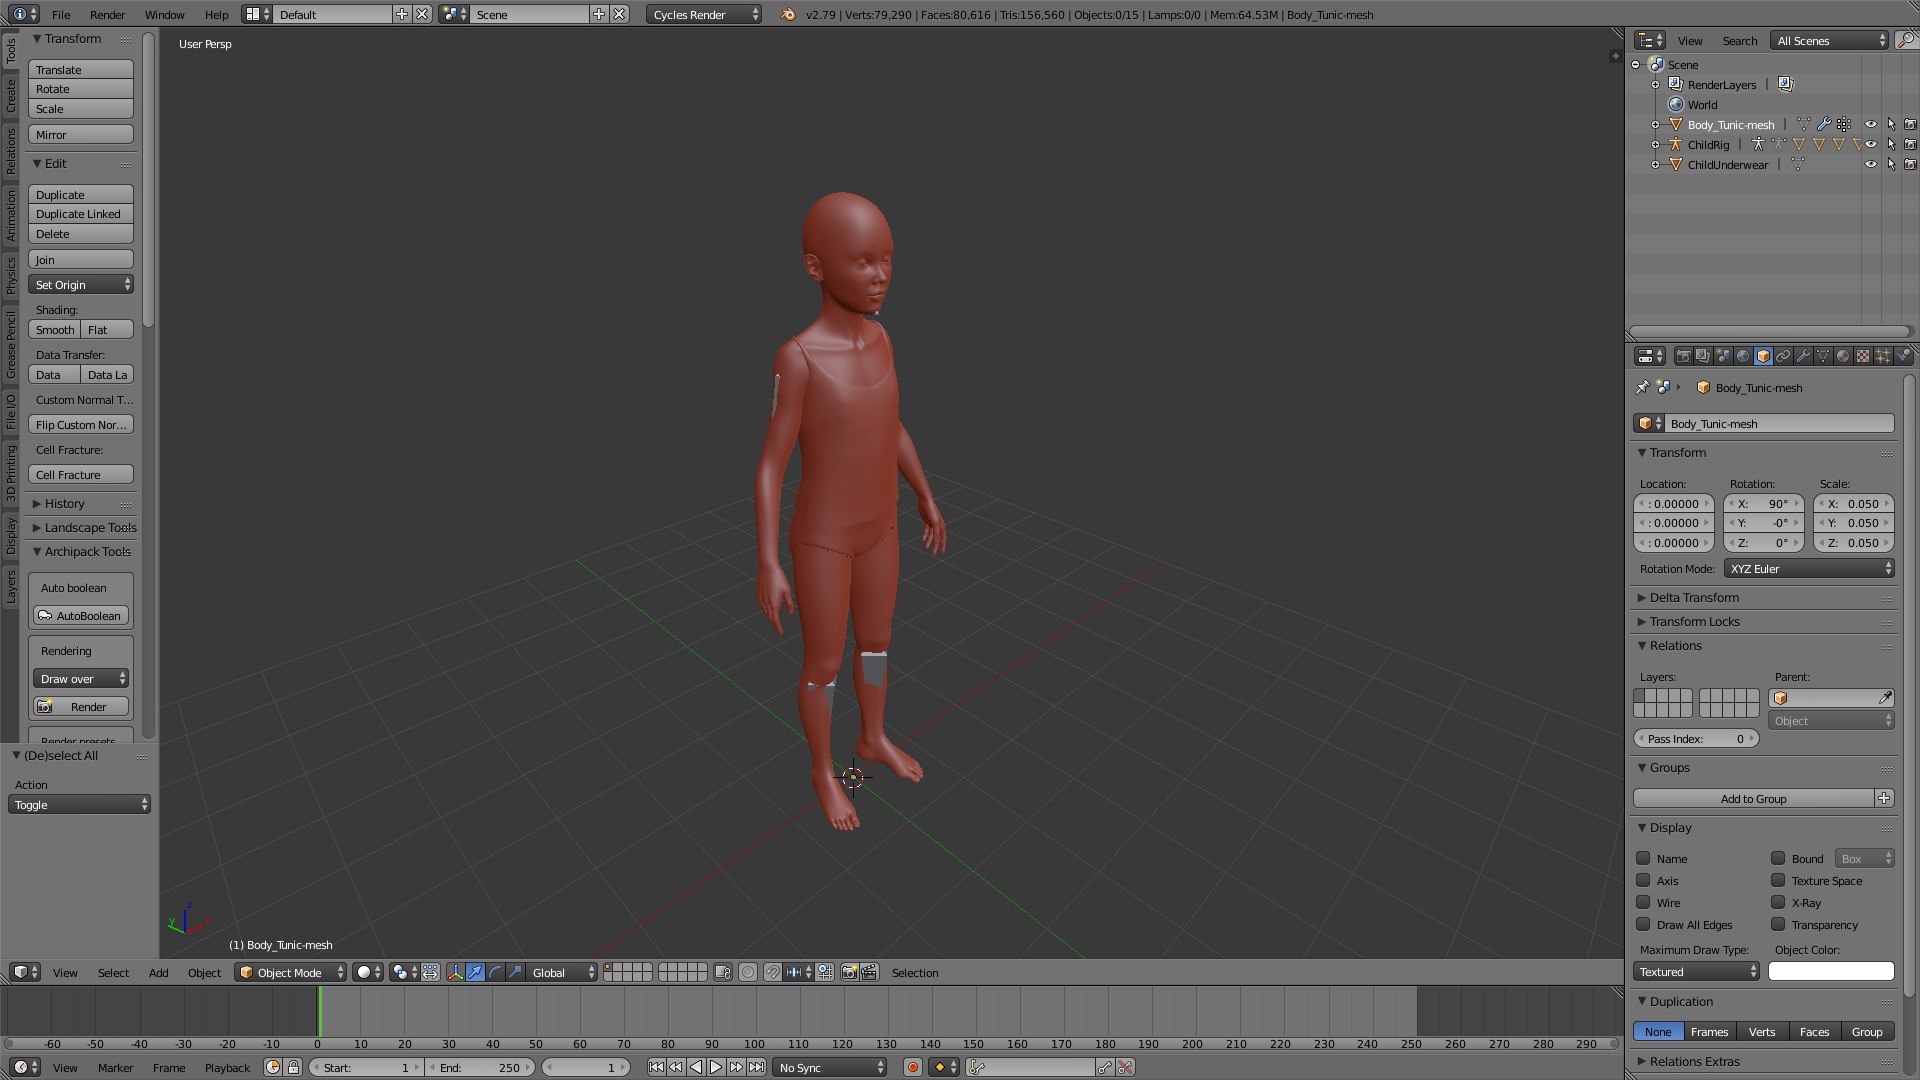
Task: Toggle visibility eye of ChildUnderwear
Action: tap(1871, 165)
